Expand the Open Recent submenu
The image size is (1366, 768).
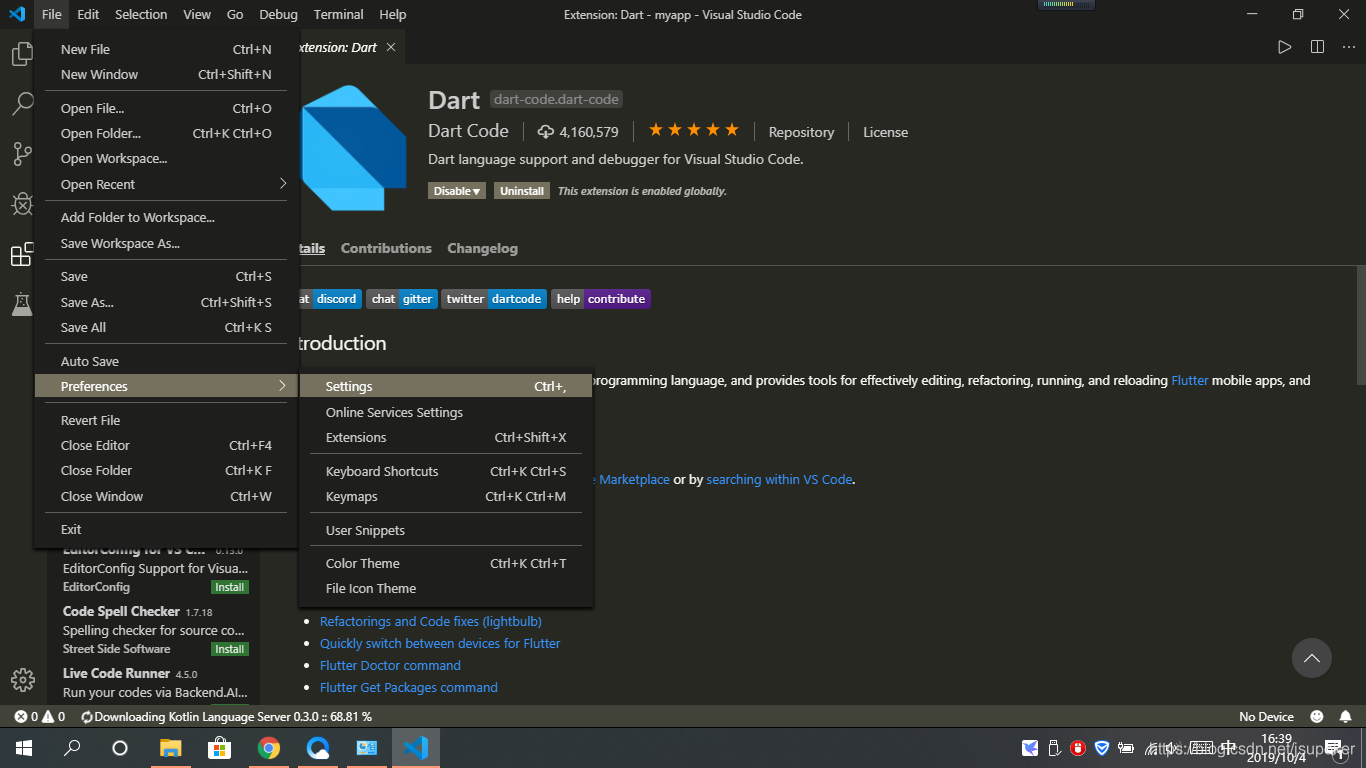pyautogui.click(x=167, y=184)
